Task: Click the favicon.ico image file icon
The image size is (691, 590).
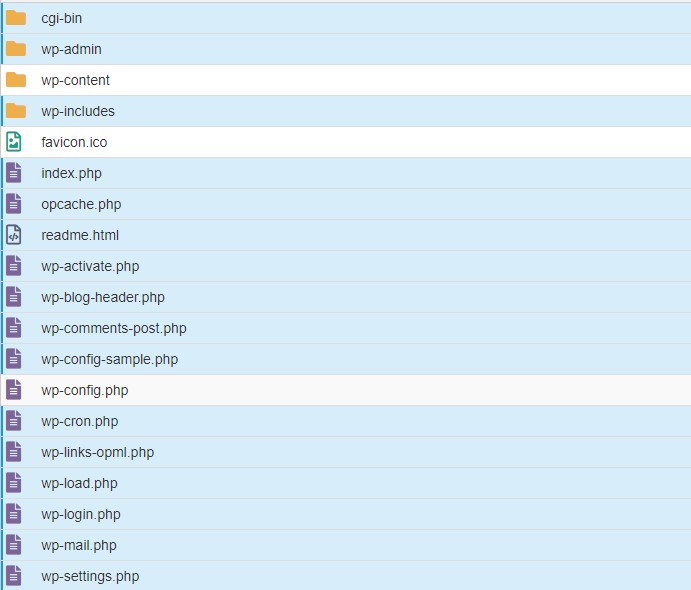Action: pos(14,142)
